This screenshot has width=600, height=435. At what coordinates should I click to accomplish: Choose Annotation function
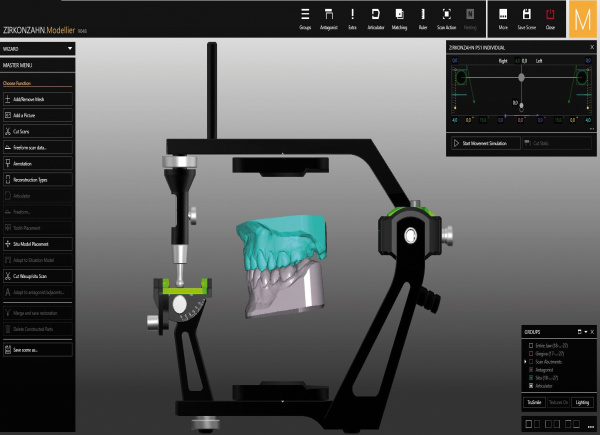tap(38, 163)
